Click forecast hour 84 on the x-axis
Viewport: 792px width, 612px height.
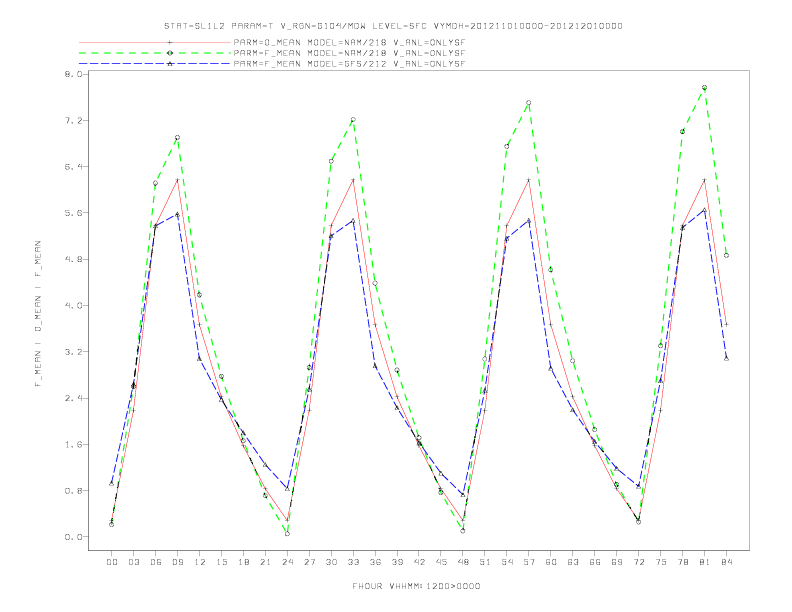(726, 562)
